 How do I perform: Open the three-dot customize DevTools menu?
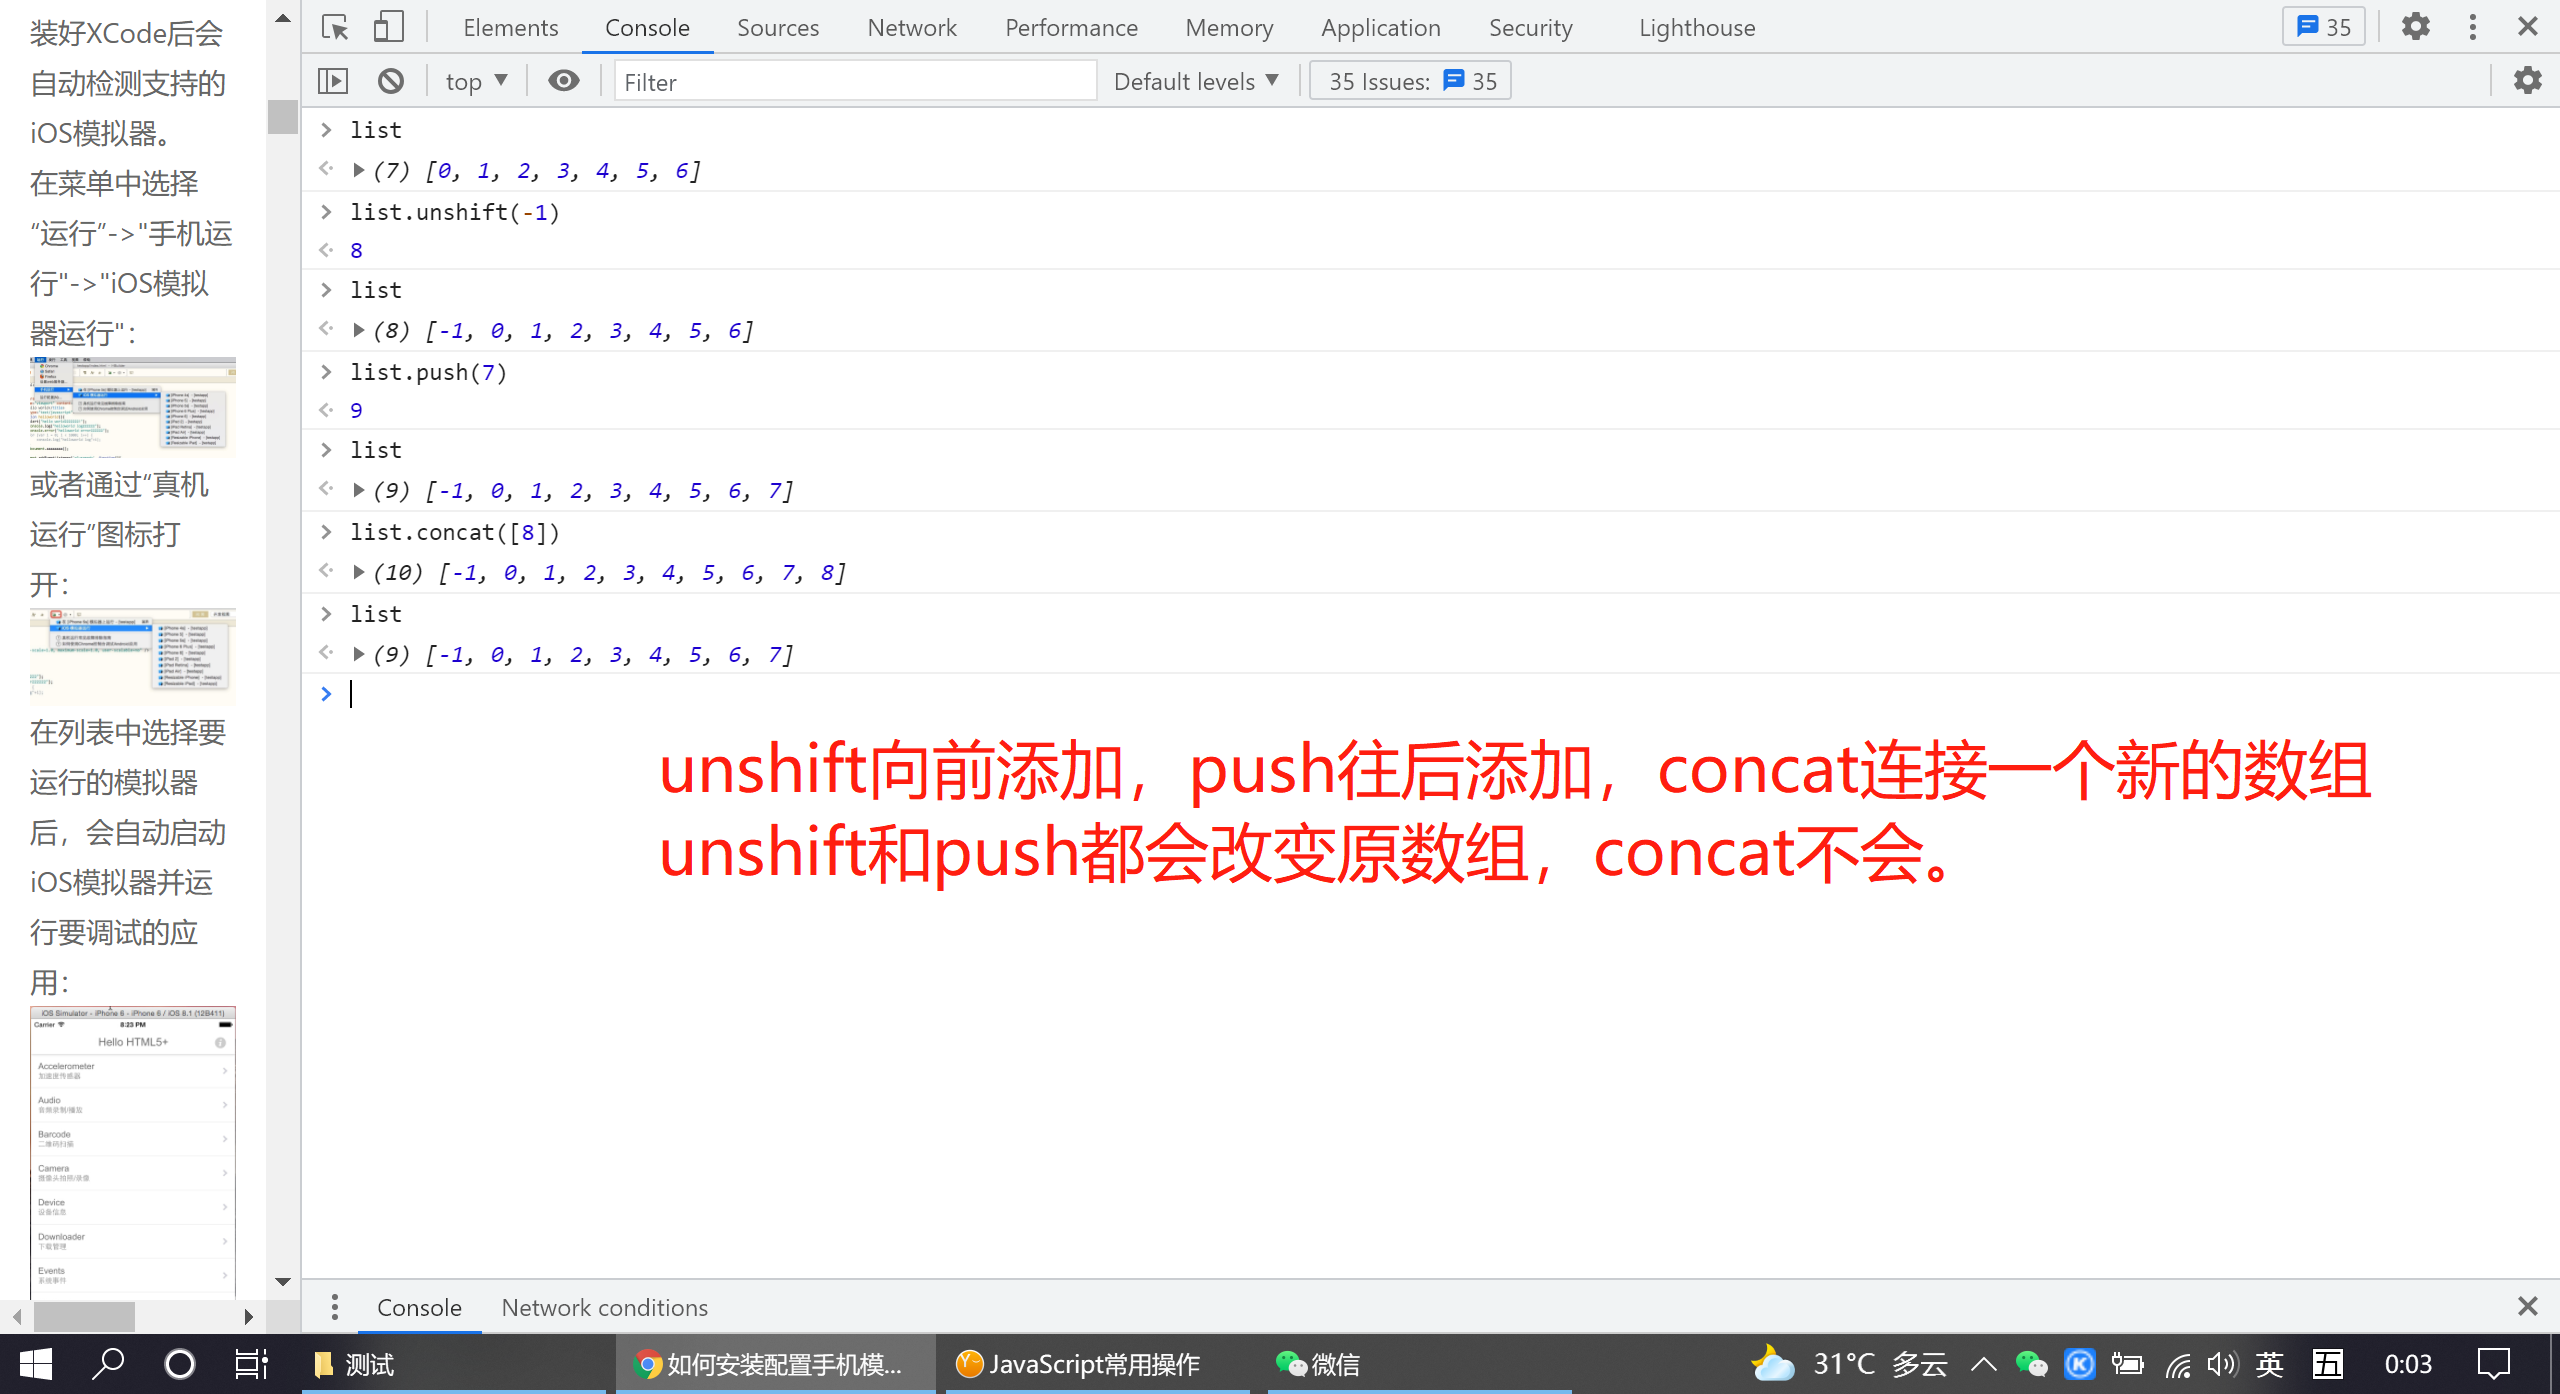tap(2473, 27)
